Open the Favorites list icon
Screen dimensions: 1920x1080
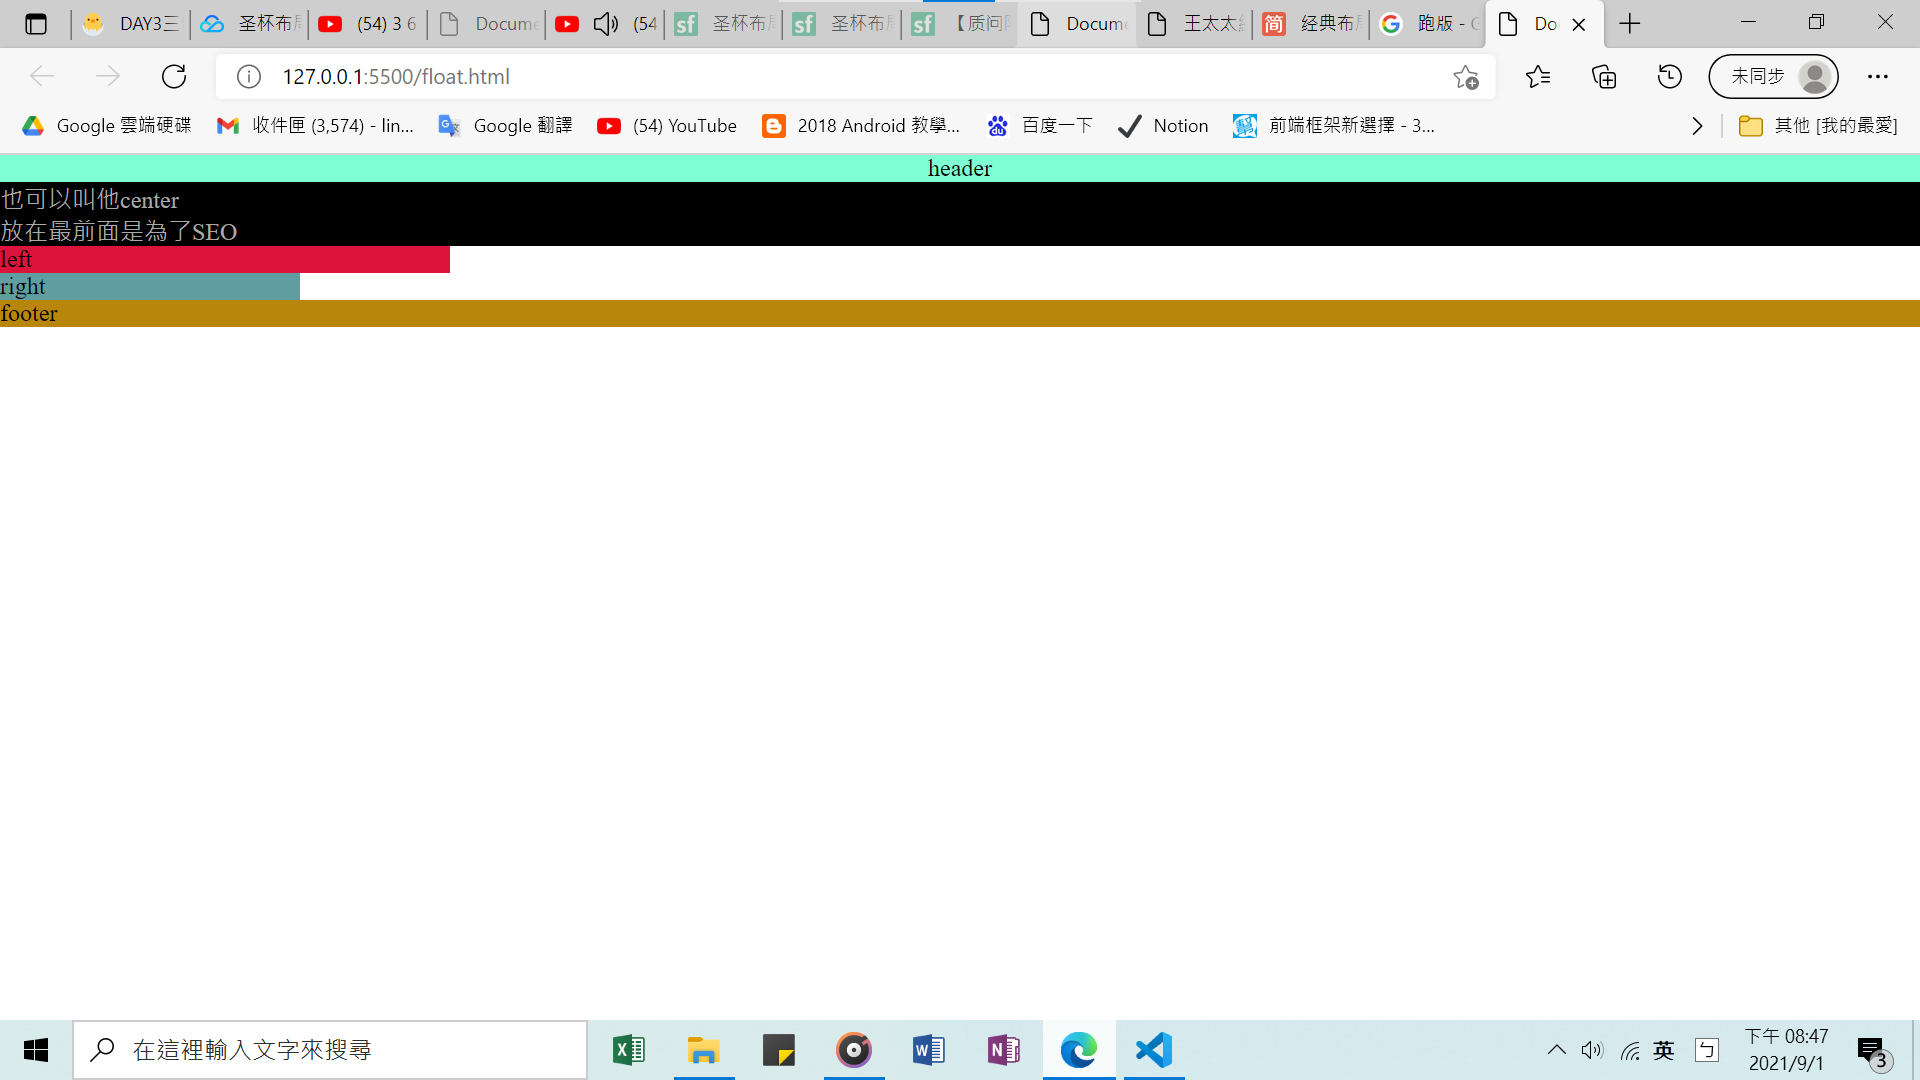(1538, 77)
